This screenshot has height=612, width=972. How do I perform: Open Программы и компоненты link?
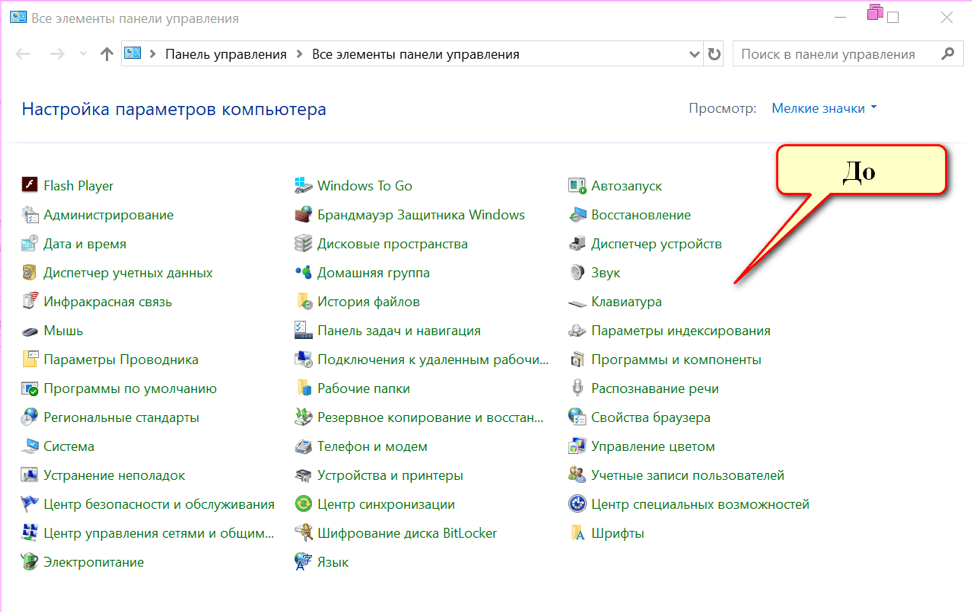[676, 359]
